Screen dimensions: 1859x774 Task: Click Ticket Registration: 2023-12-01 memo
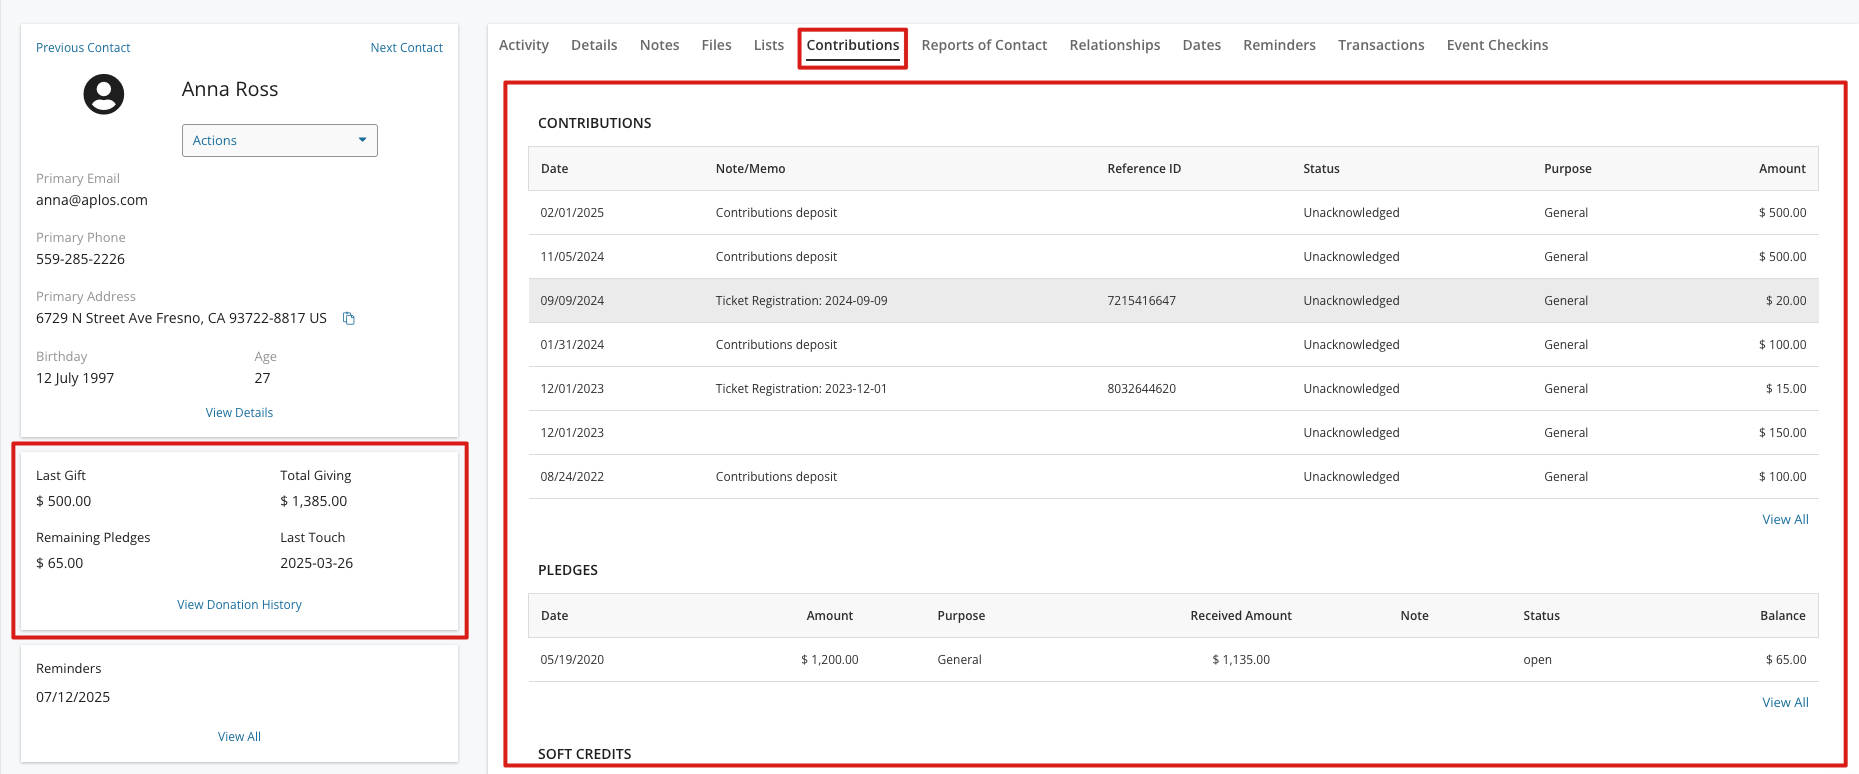[801, 389]
